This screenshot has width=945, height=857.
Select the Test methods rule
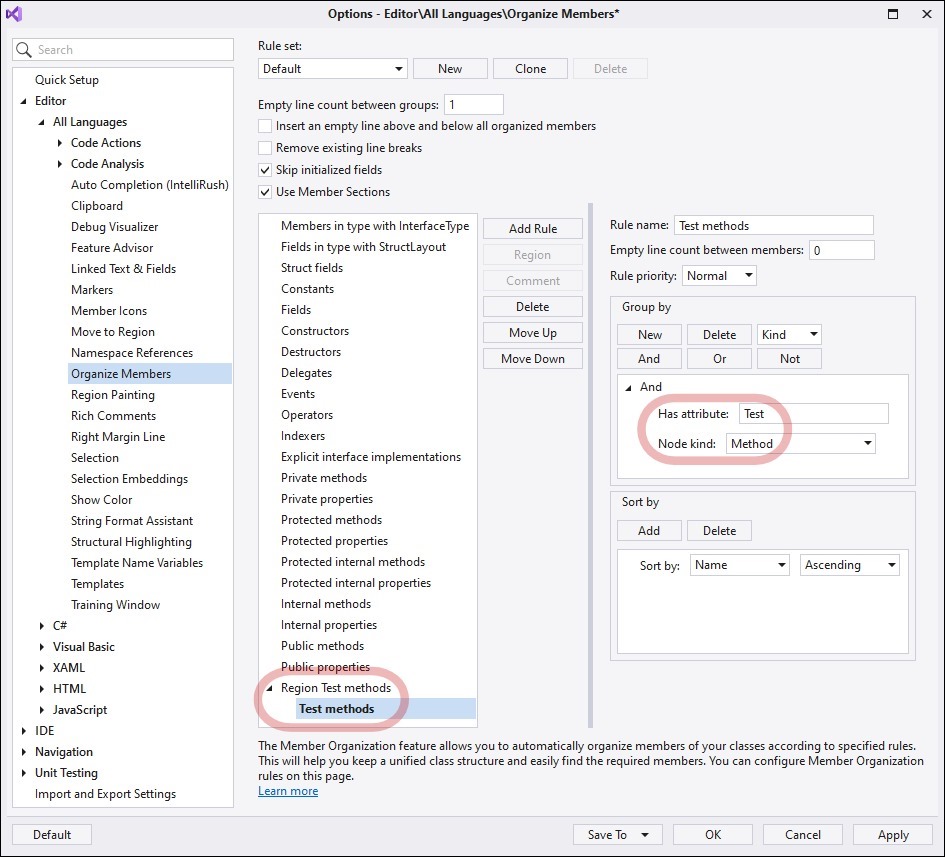[x=386, y=709]
